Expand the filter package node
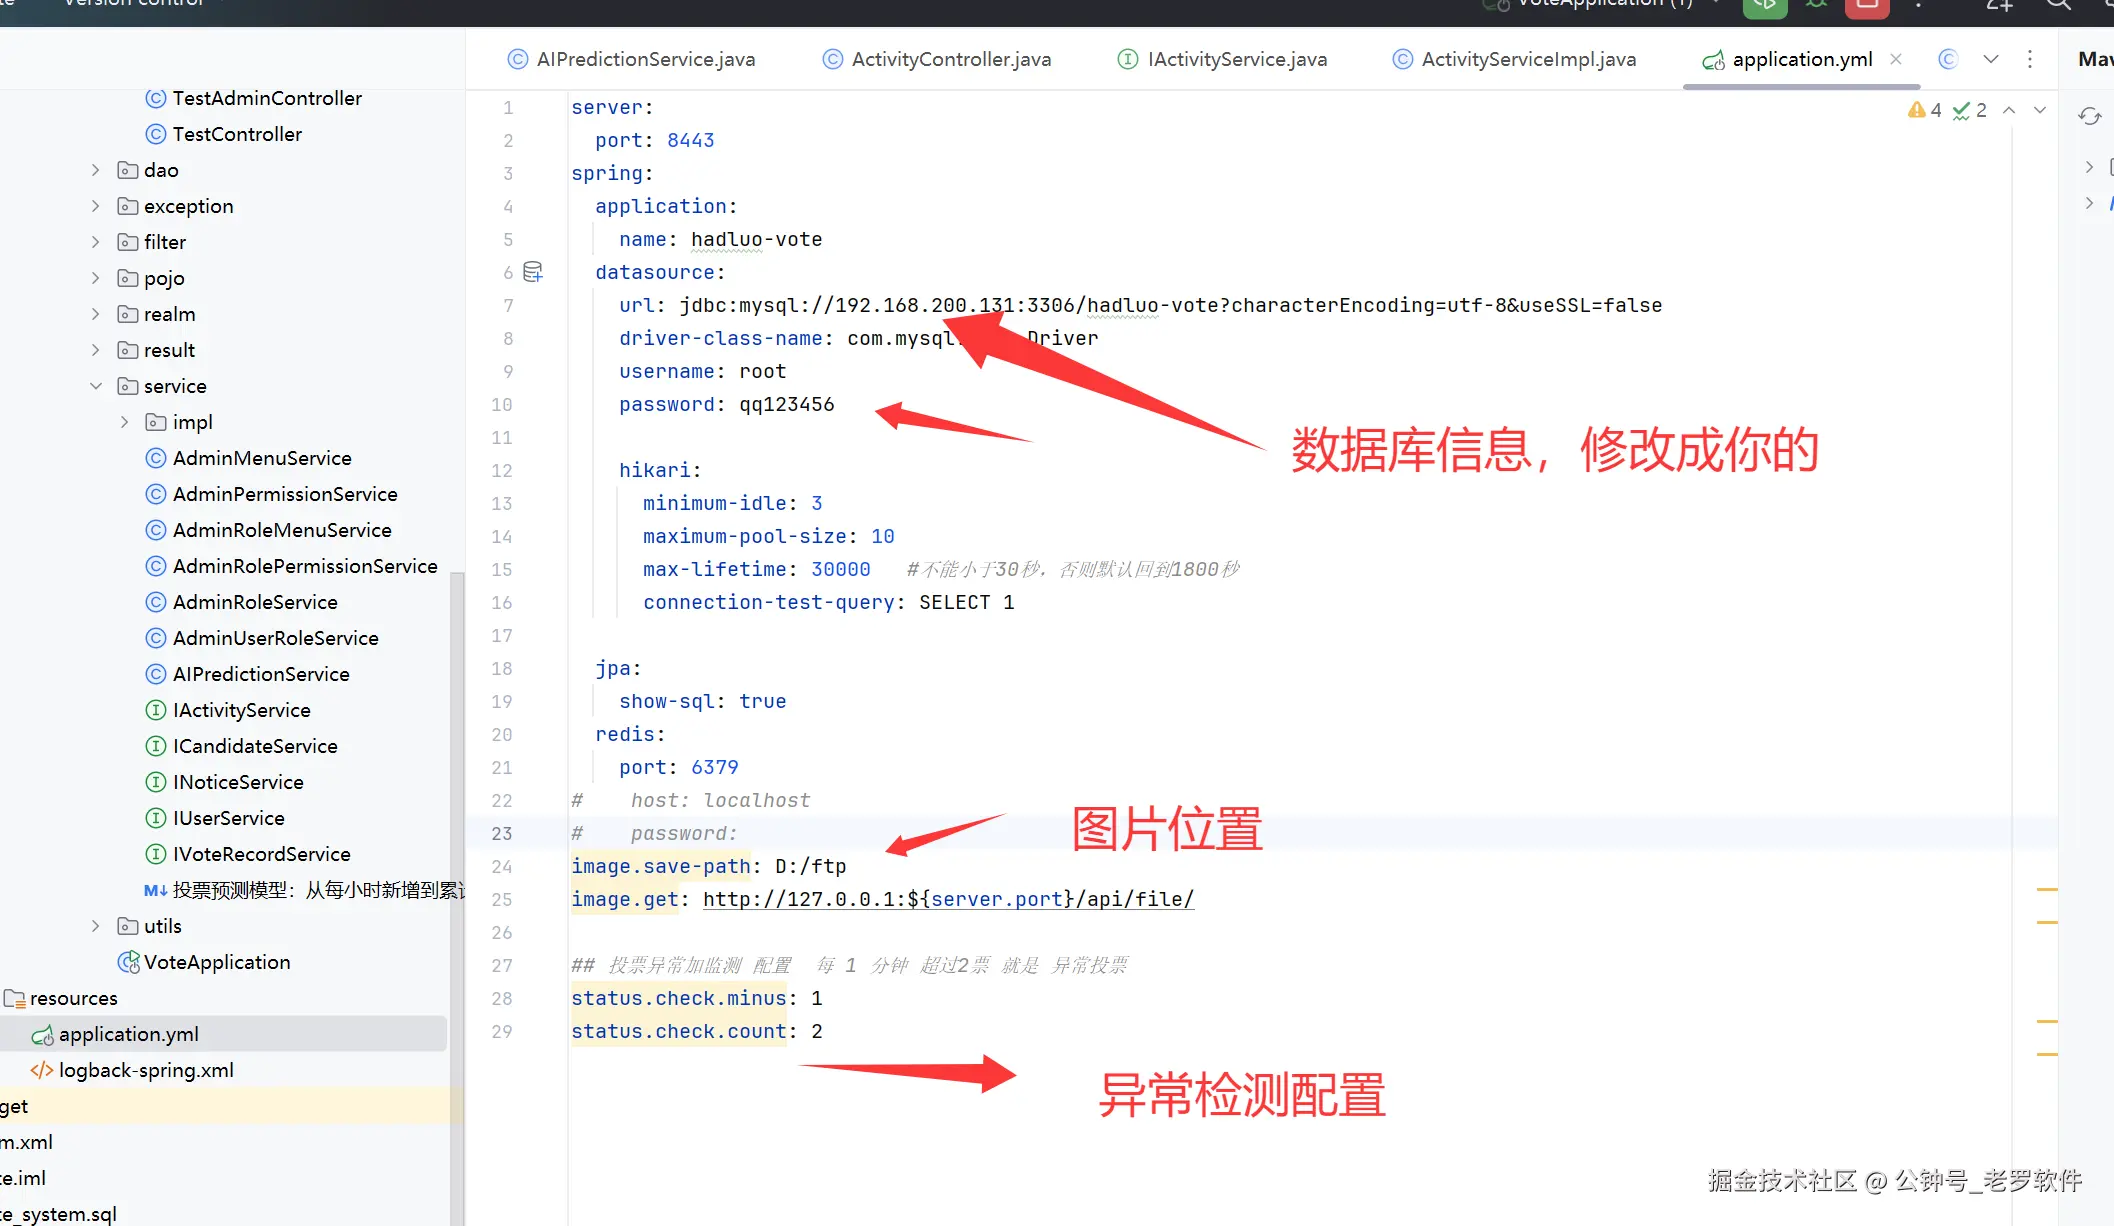 pos(95,242)
